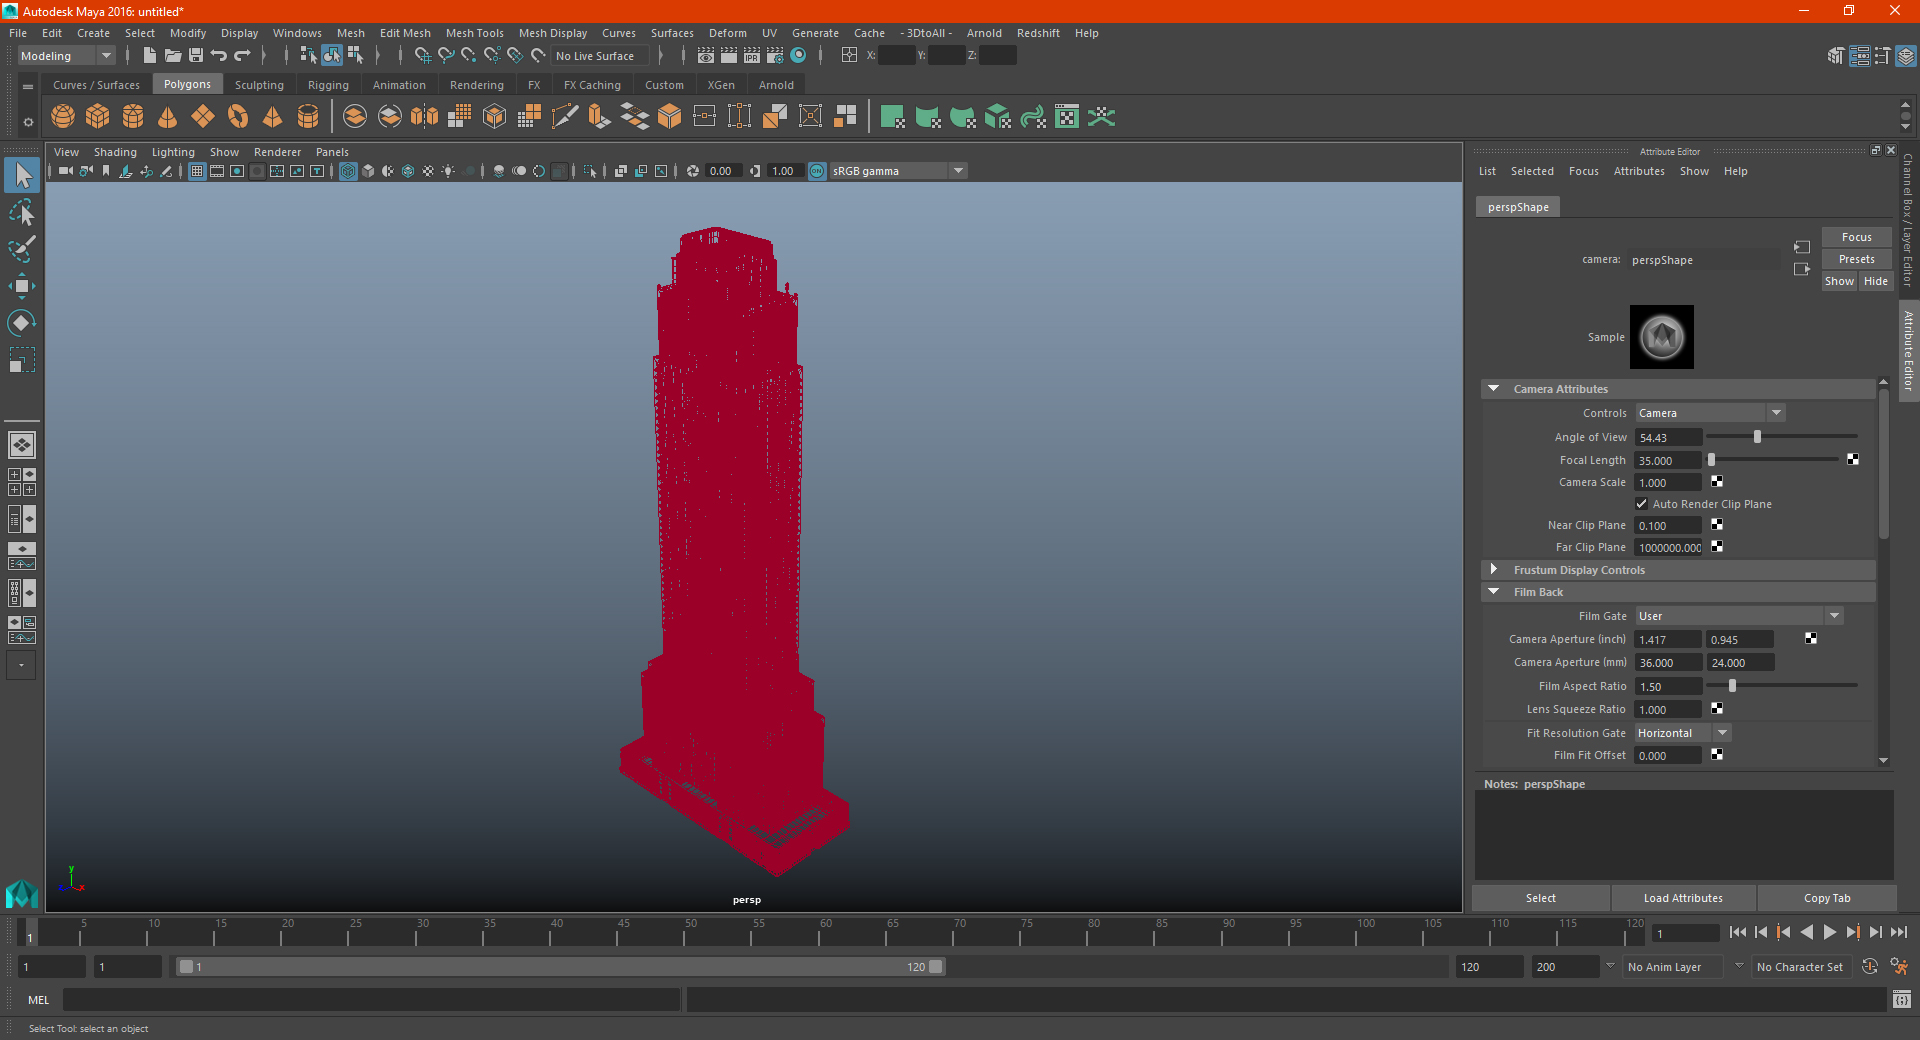Open the Controls Camera dropdown
The image size is (1920, 1040).
coord(1710,413)
